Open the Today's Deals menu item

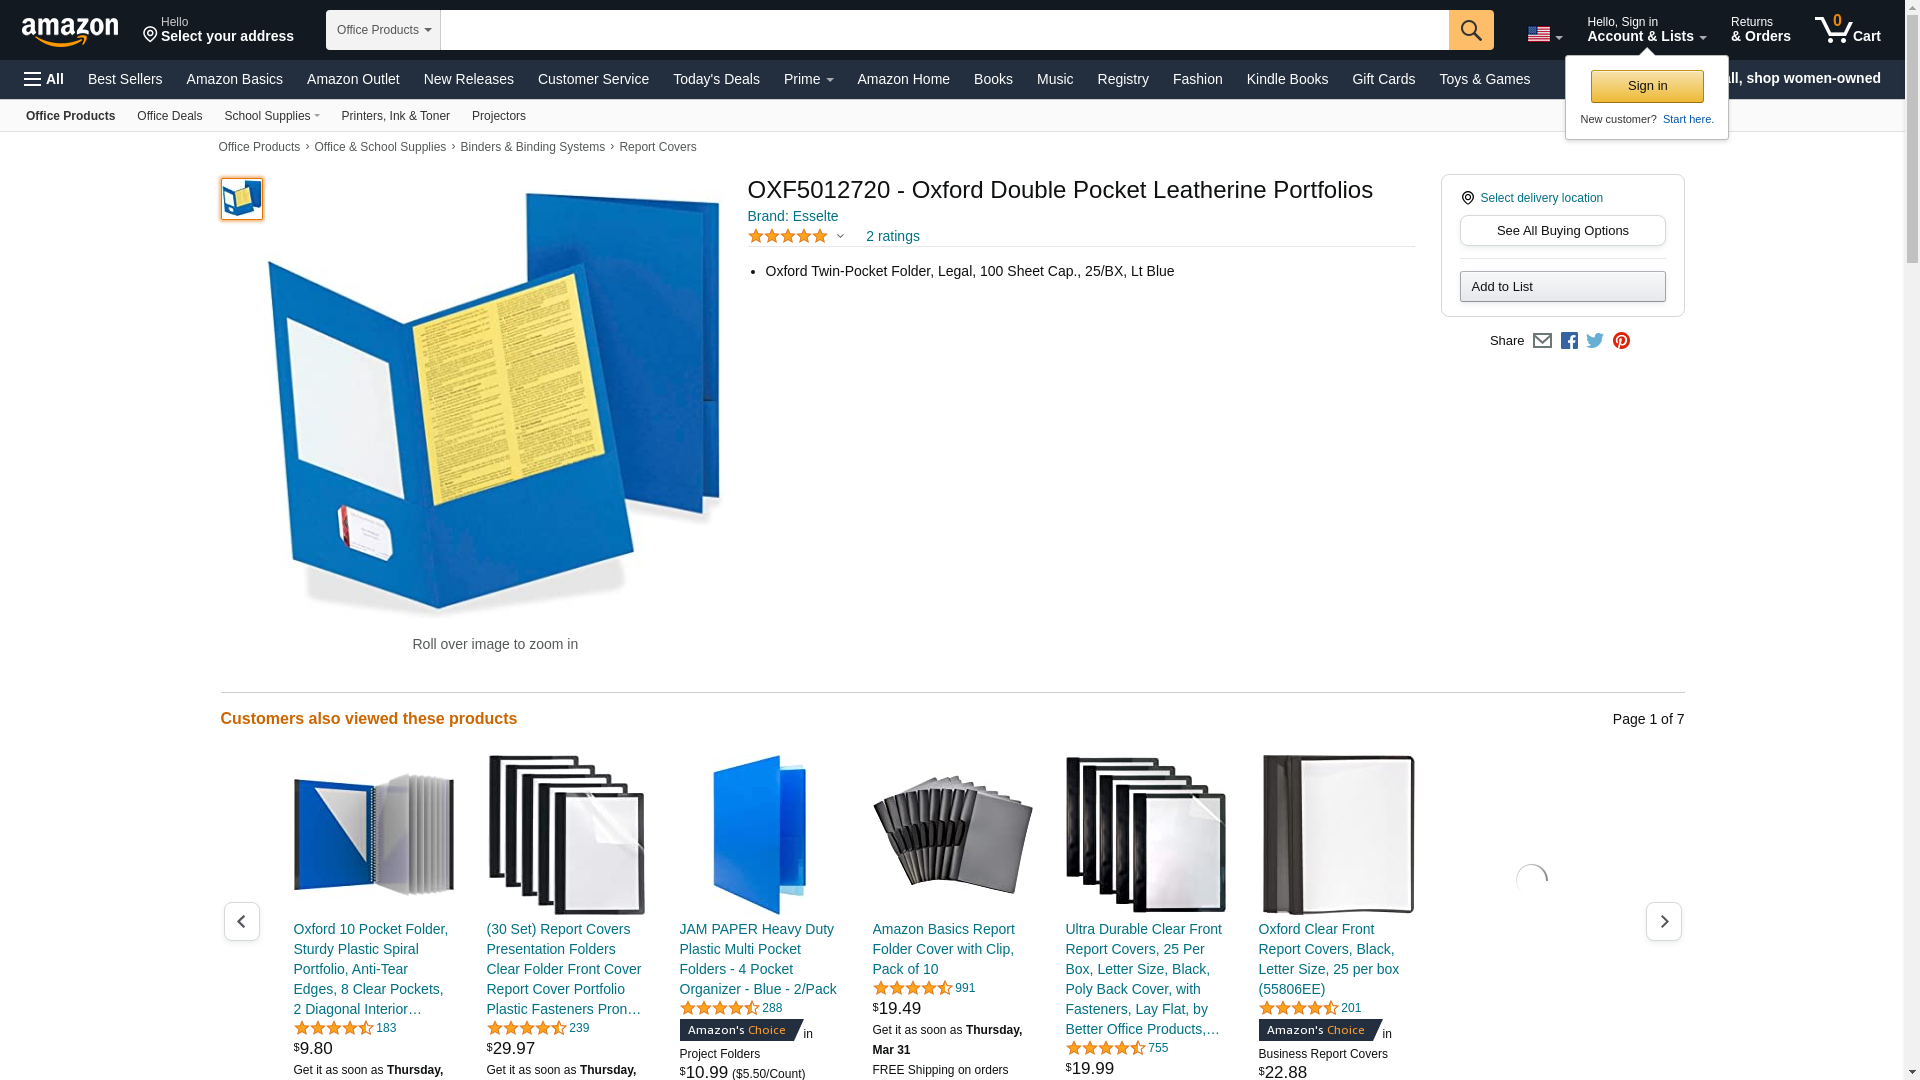[716, 79]
